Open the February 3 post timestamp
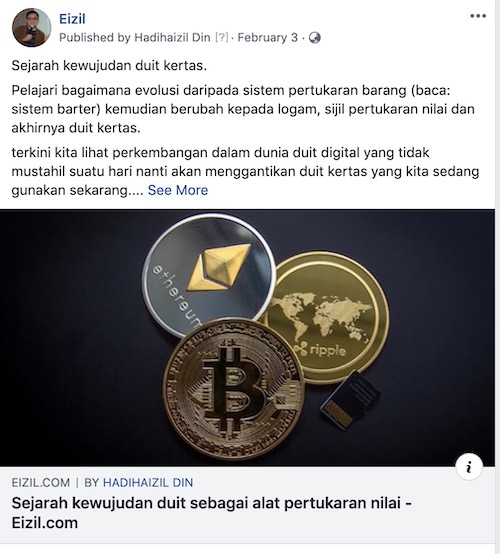Viewport: 500px width, 554px height. 267,37
